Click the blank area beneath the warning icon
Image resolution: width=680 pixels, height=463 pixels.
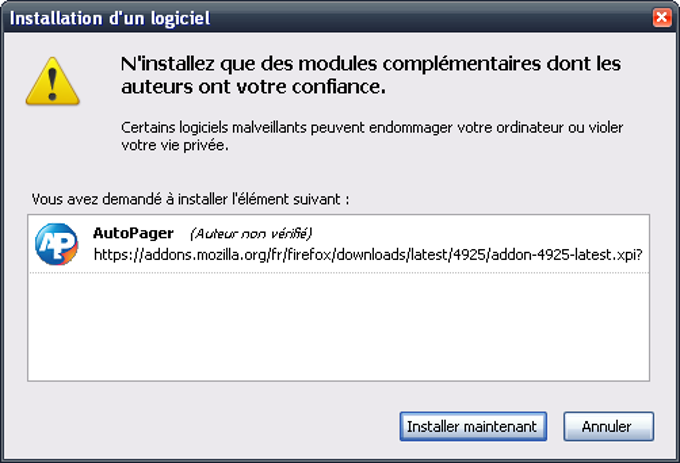tap(52, 143)
